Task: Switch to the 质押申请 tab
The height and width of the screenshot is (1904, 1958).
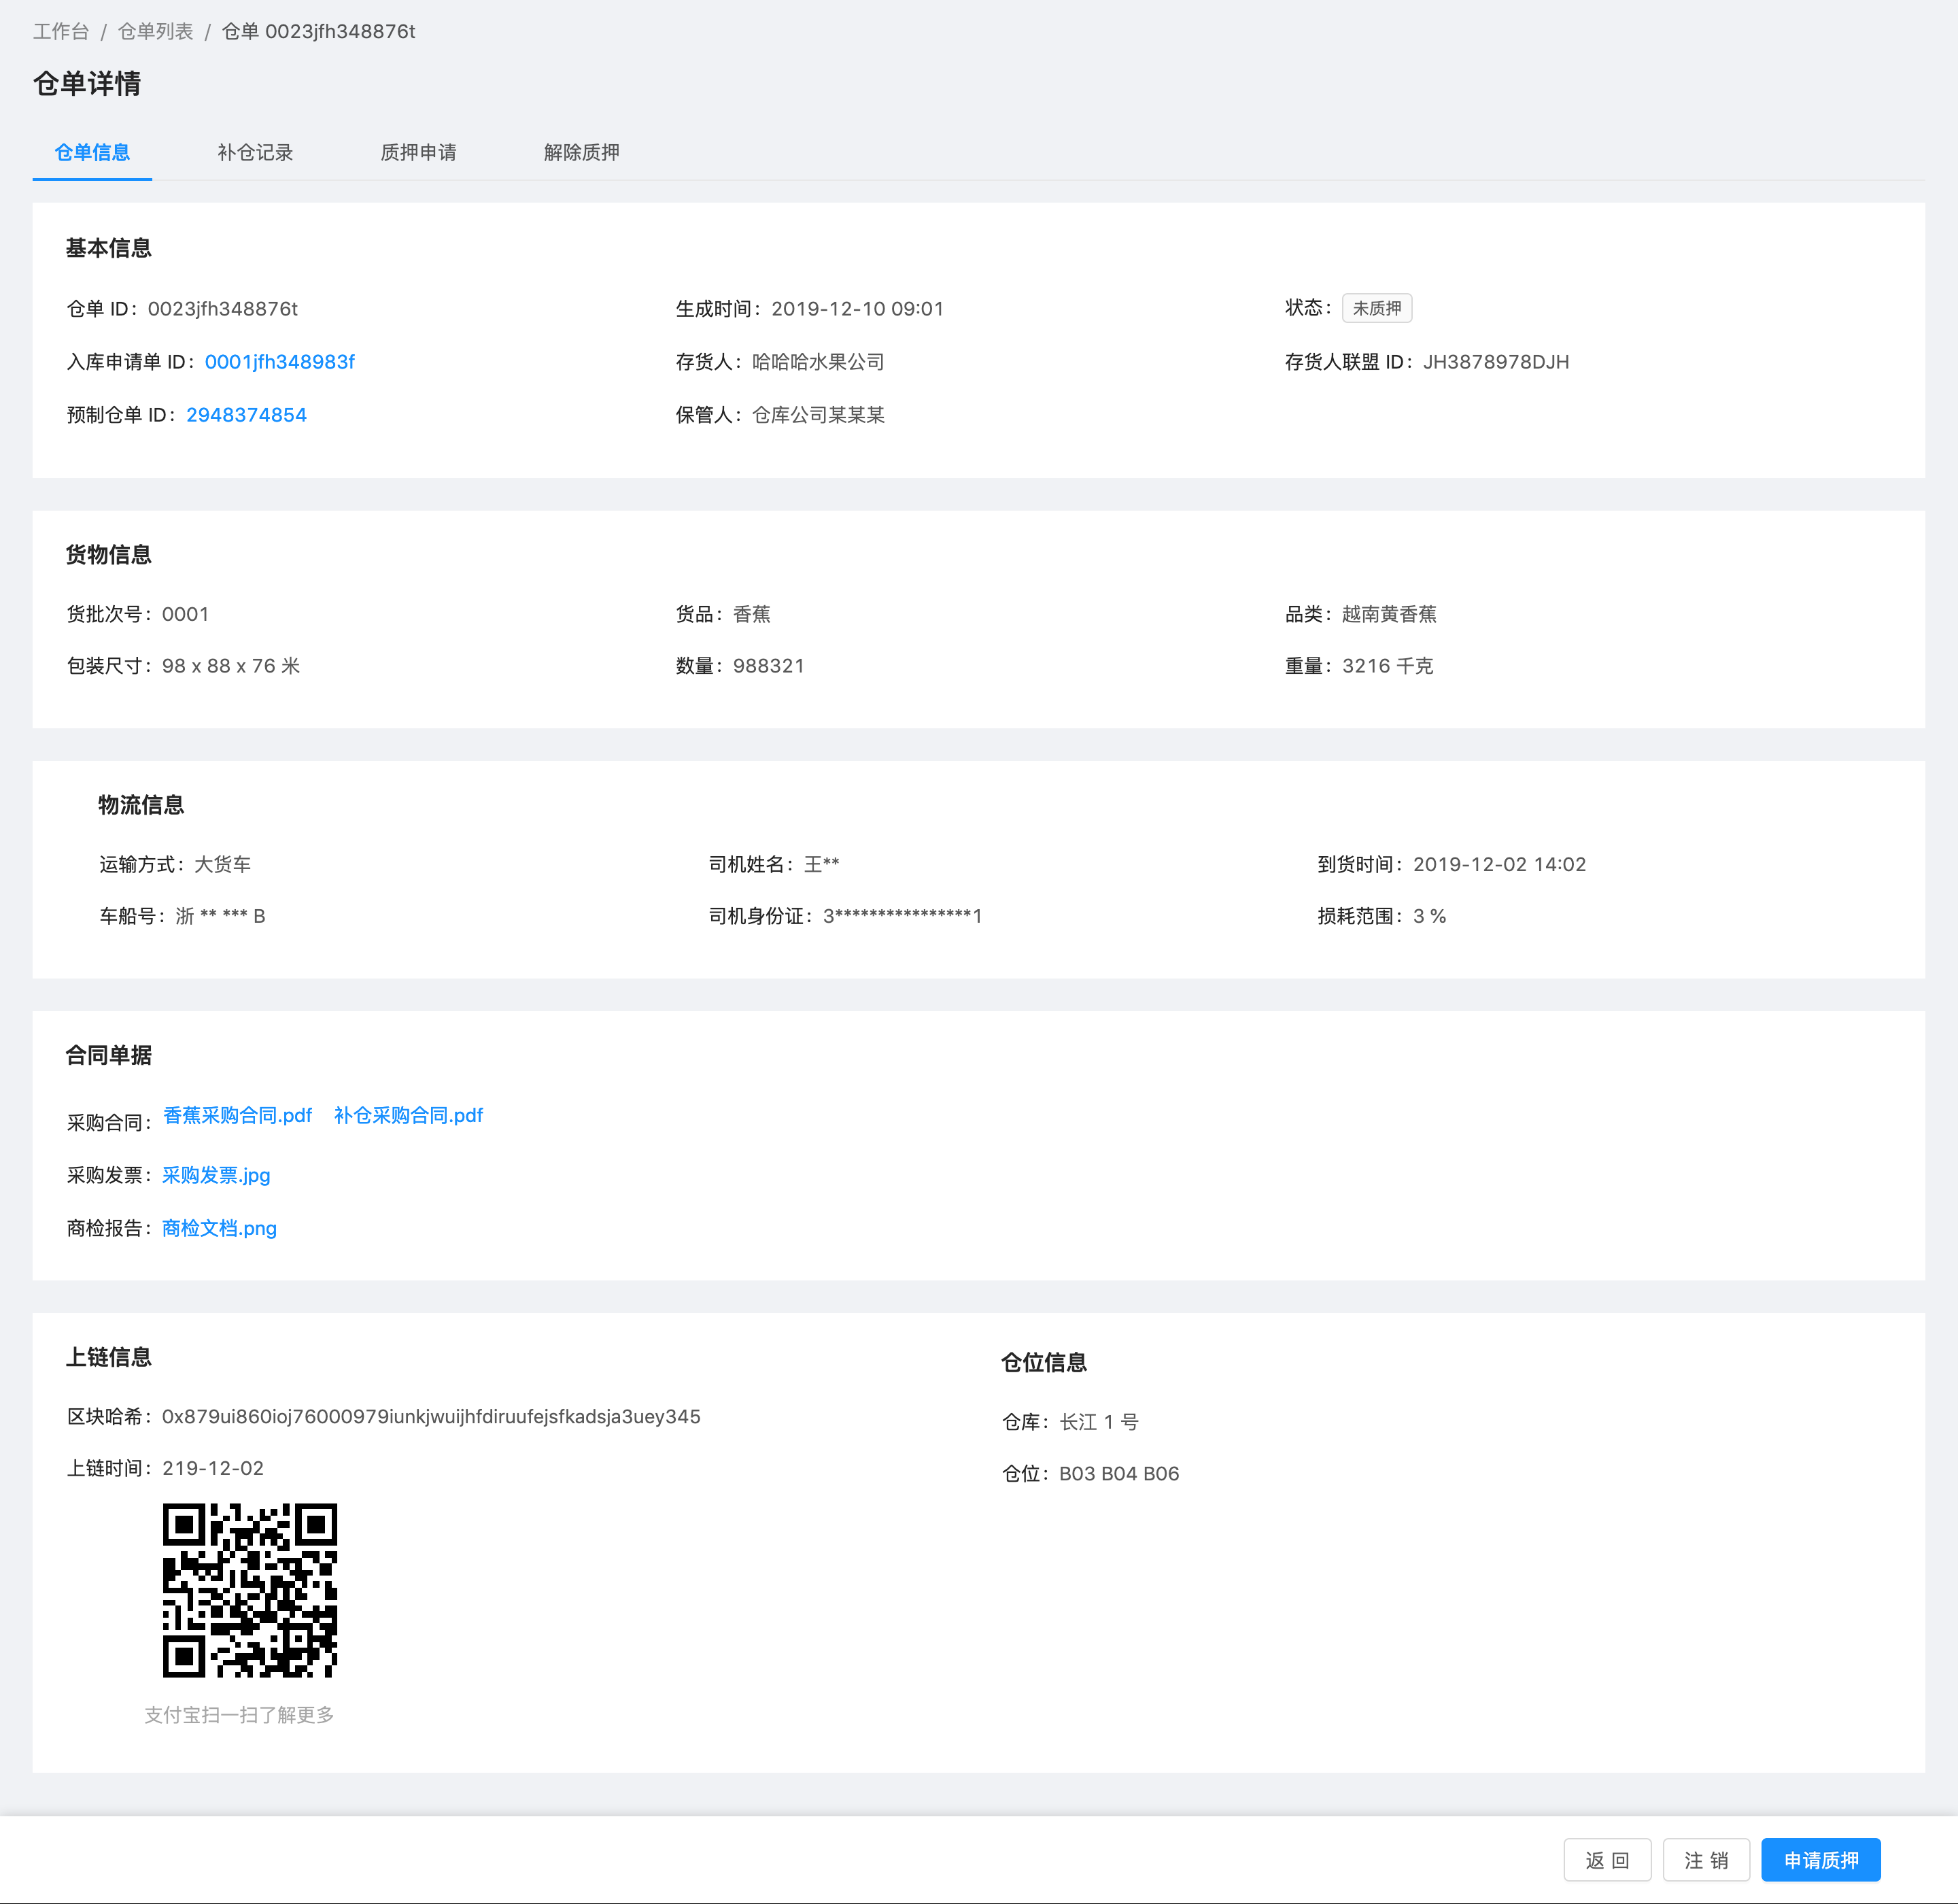Action: [x=418, y=152]
